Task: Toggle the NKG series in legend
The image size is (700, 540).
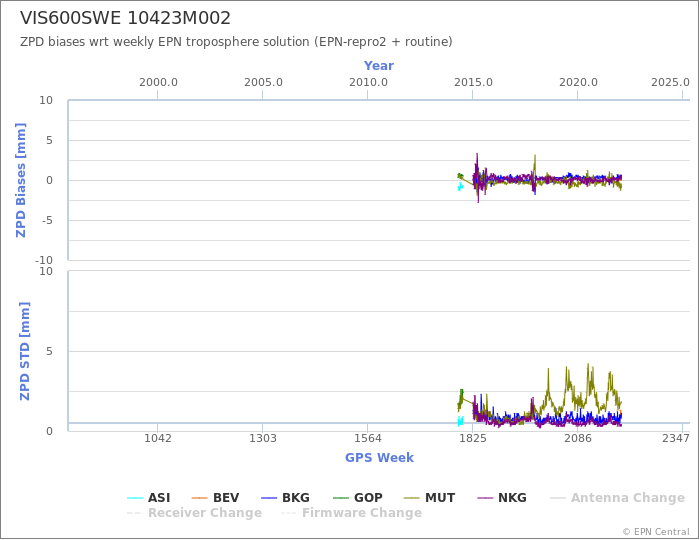Action: pos(502,498)
